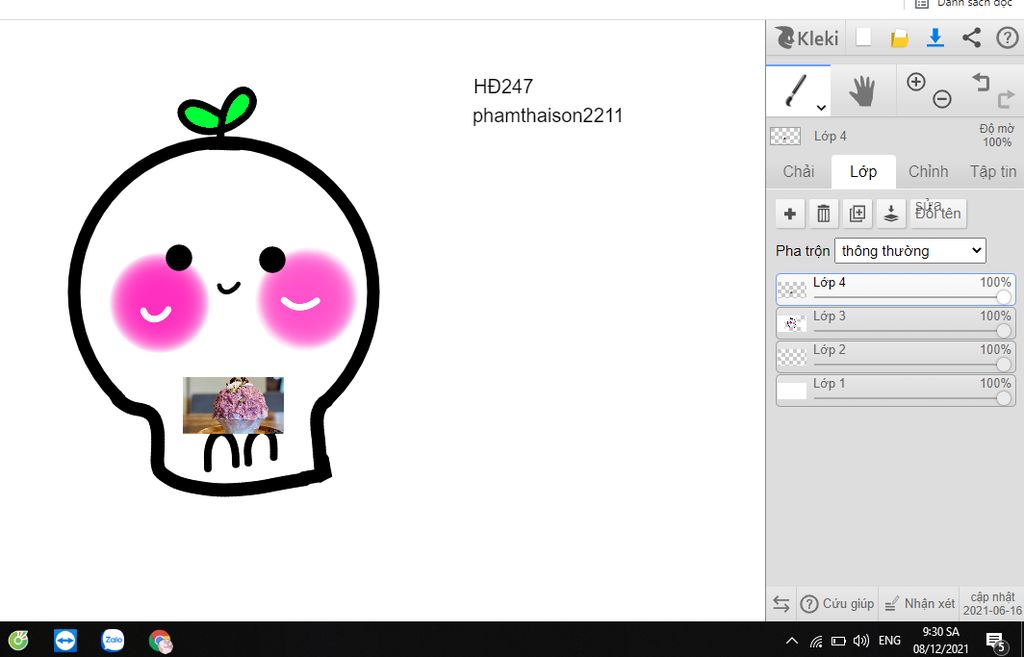Click Lớp 3 opacity slider handle

click(x=1004, y=331)
